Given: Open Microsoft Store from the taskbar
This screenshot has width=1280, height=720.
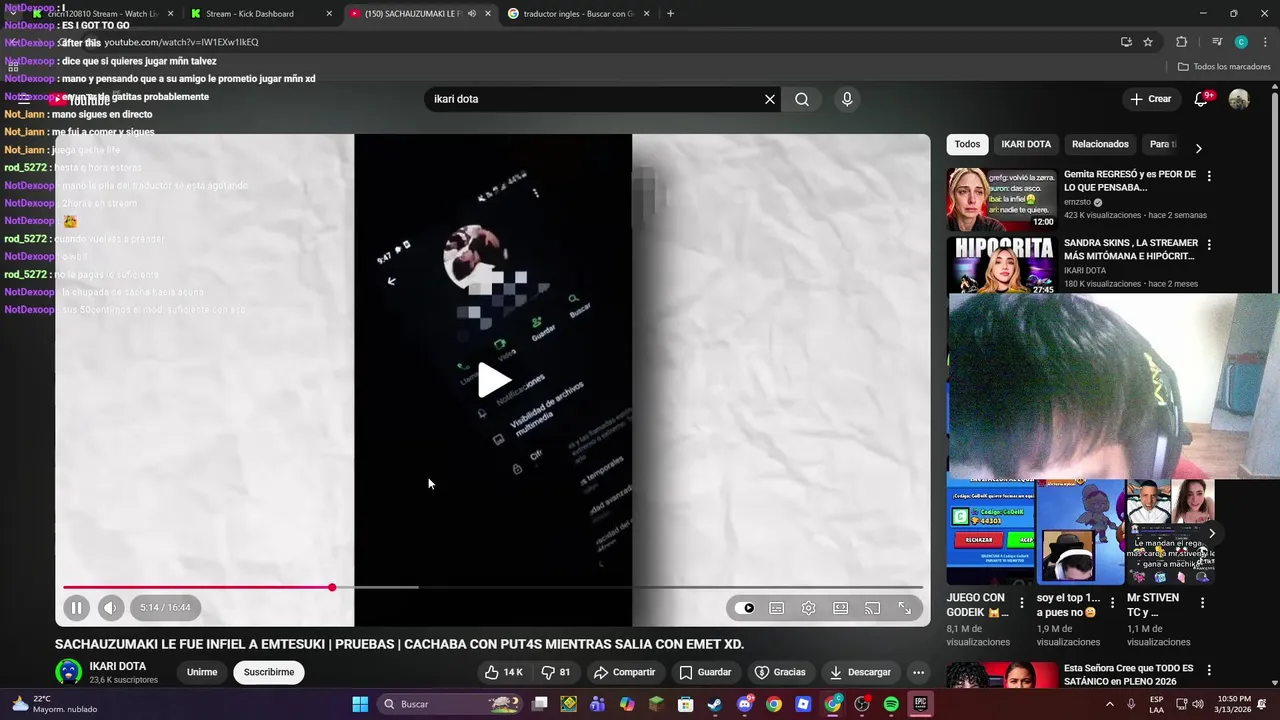Looking at the screenshot, I should 685,704.
